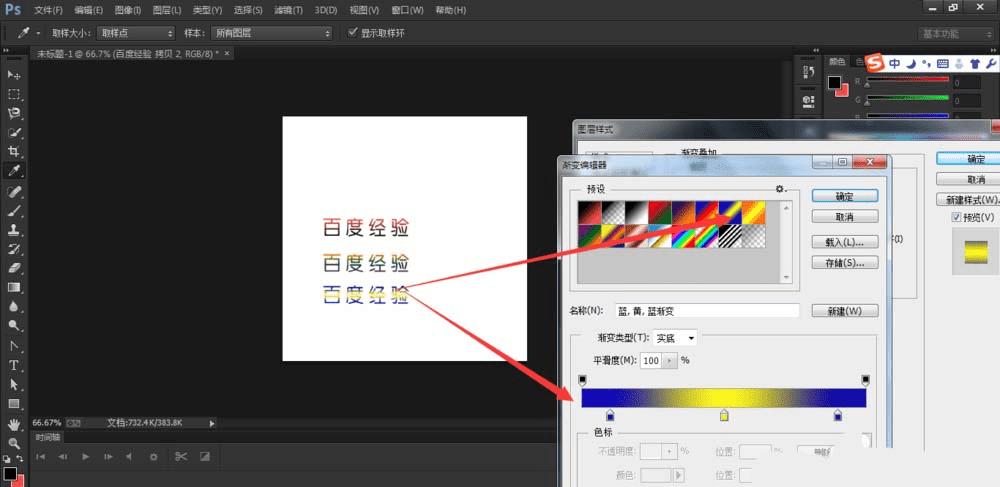Select the Hand tool
Viewport: 1000px width, 487px height.
(13, 424)
